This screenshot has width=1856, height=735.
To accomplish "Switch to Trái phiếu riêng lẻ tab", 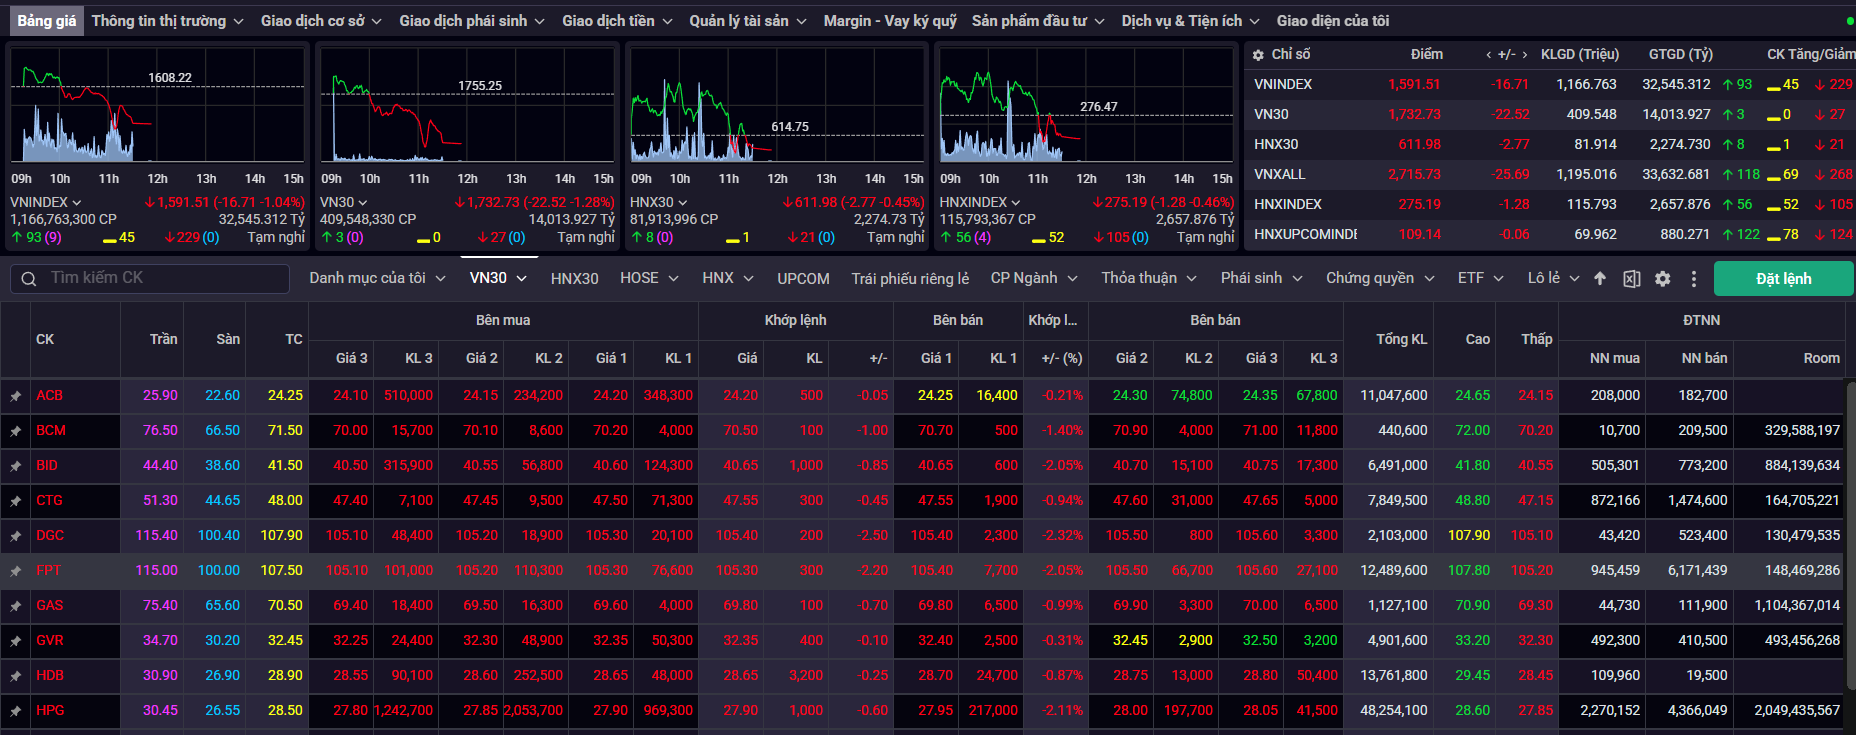I will tap(910, 279).
